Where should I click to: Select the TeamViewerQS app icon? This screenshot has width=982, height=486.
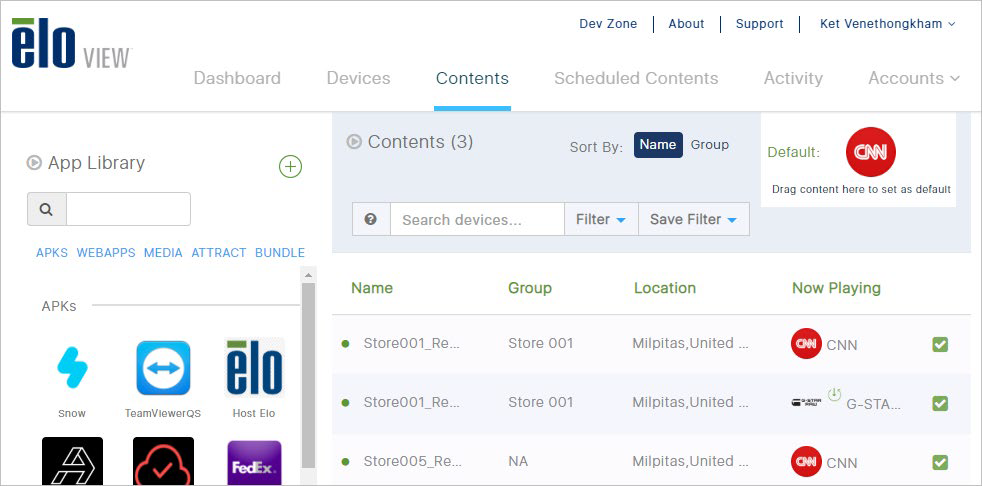163,368
